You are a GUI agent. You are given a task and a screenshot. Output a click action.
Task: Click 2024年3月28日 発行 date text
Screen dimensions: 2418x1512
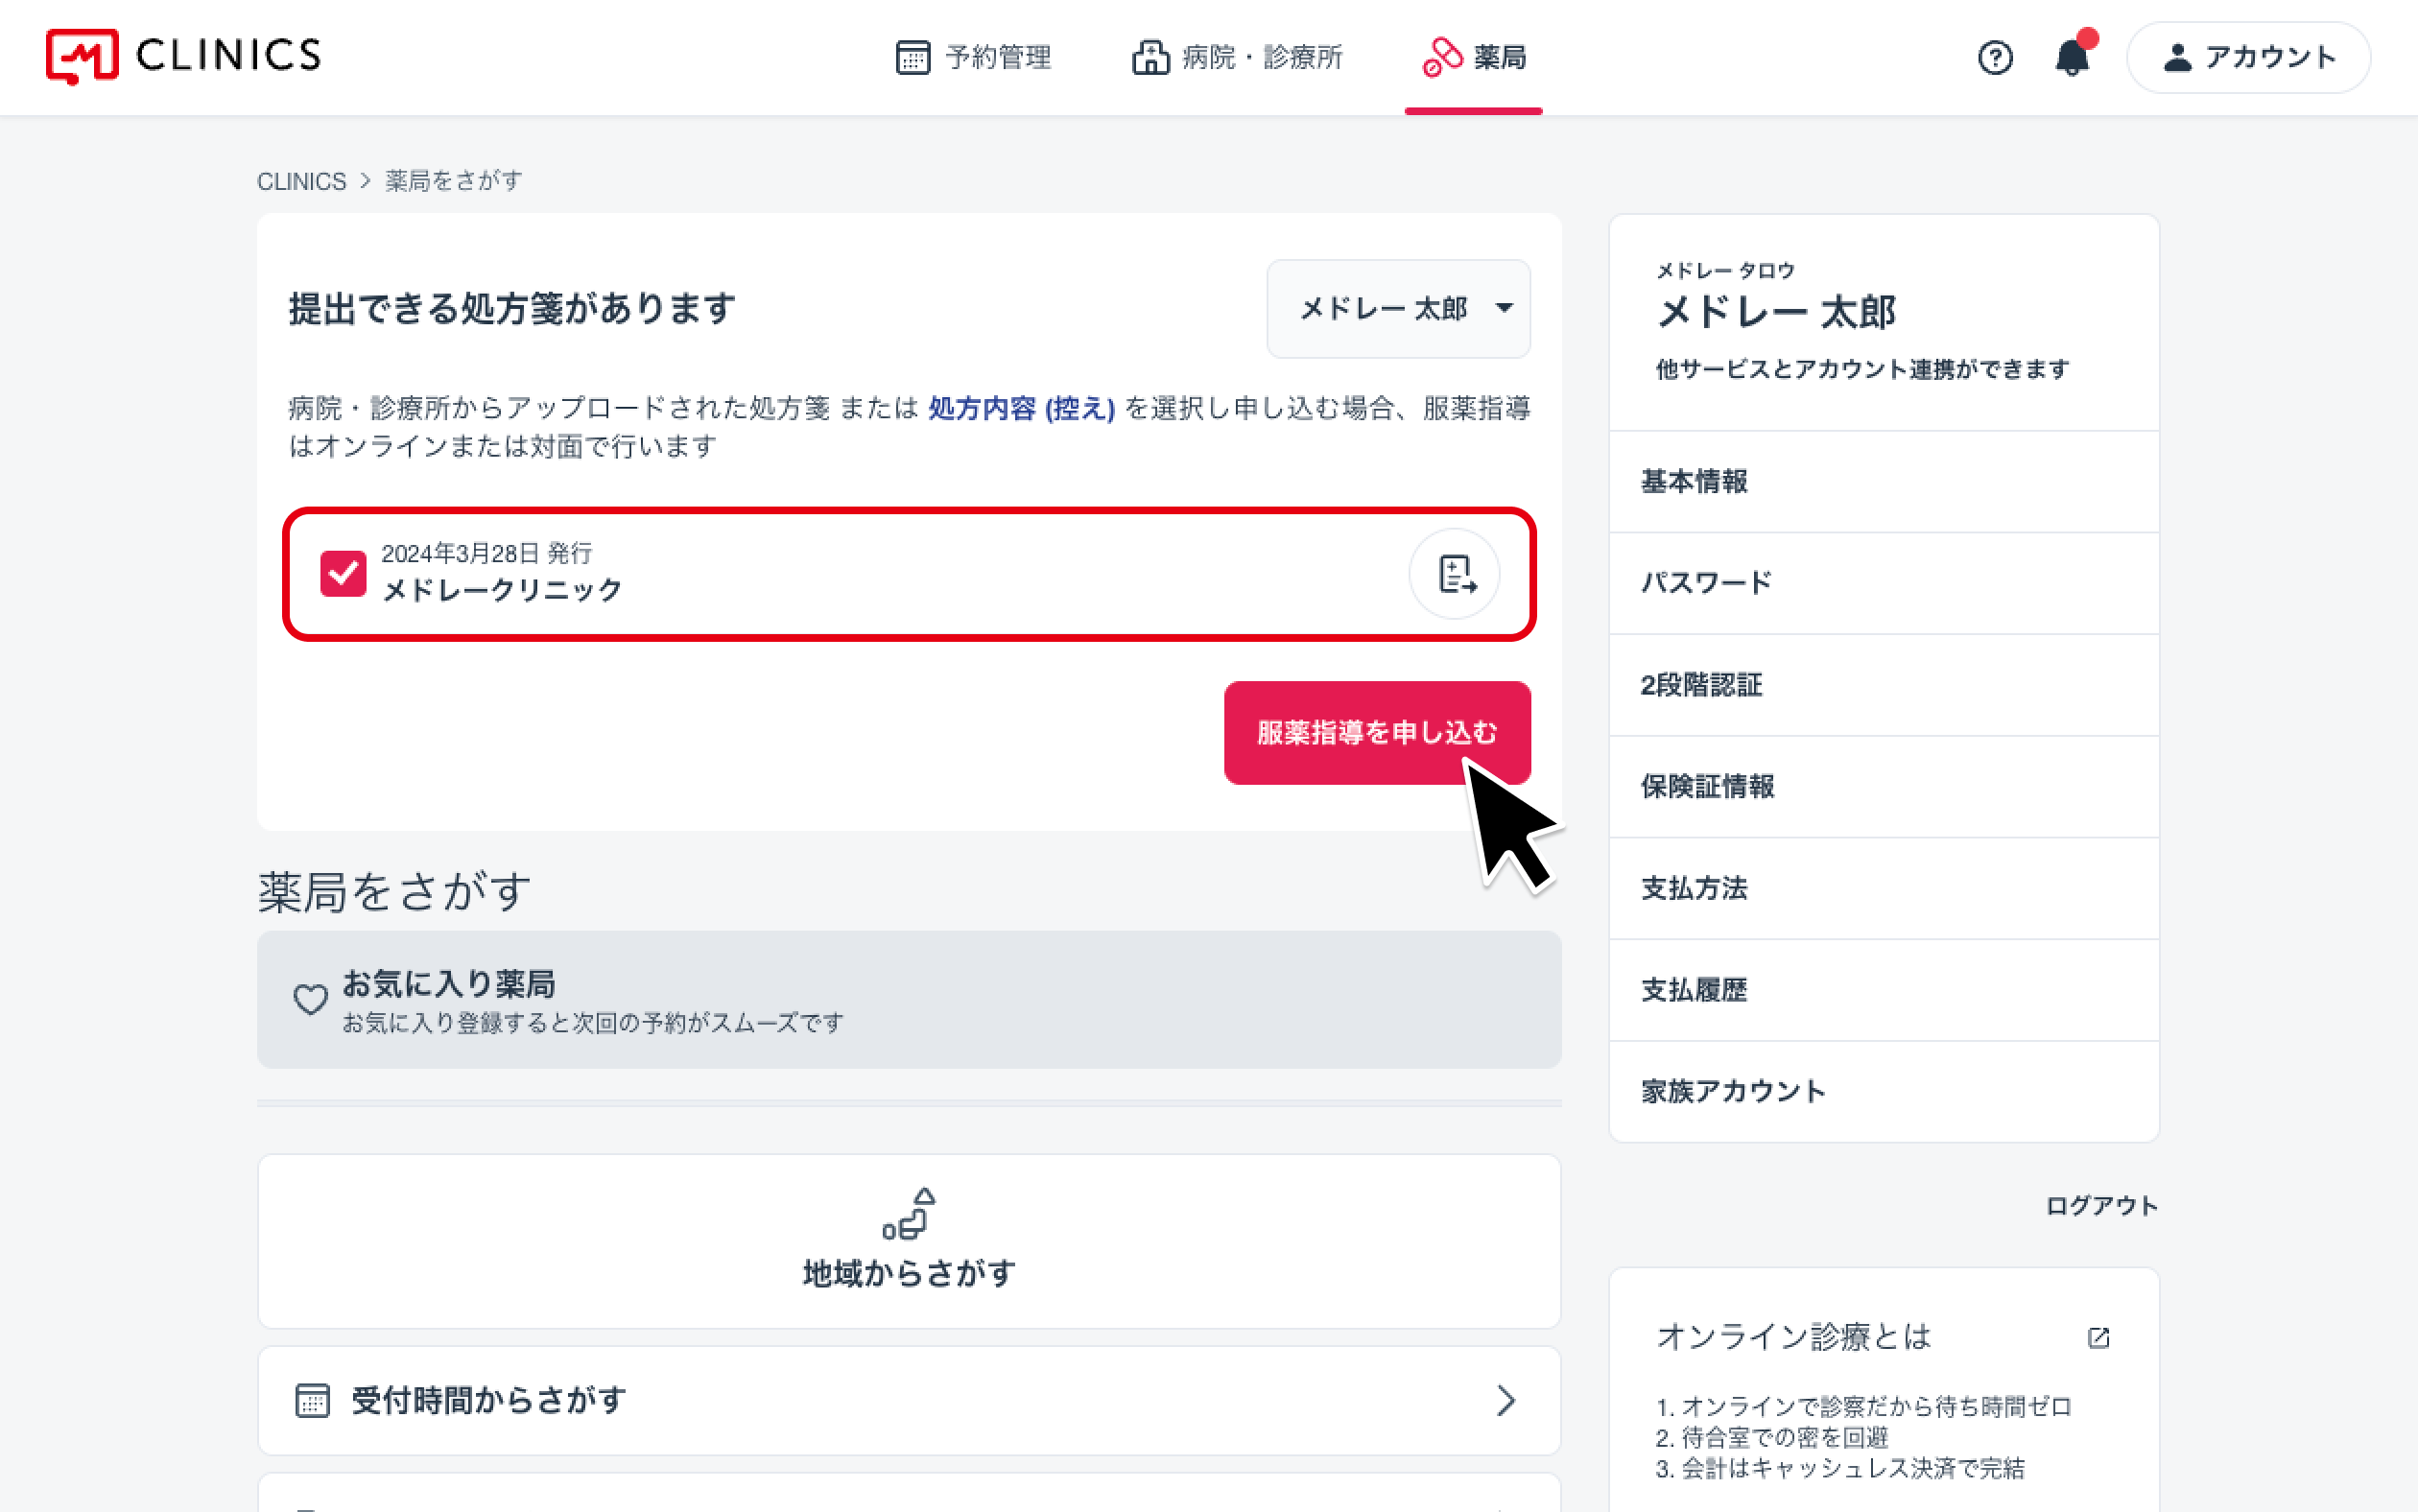point(486,553)
